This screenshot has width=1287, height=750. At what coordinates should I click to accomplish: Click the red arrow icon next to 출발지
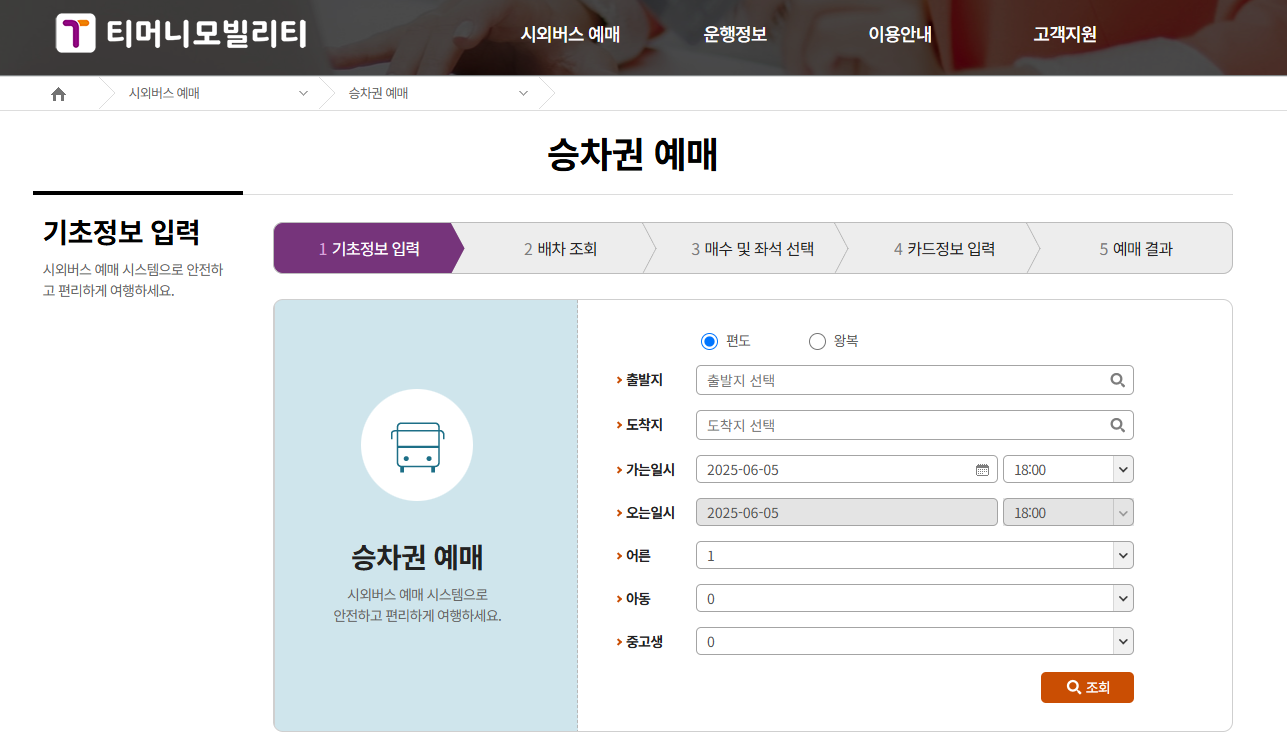coord(620,380)
